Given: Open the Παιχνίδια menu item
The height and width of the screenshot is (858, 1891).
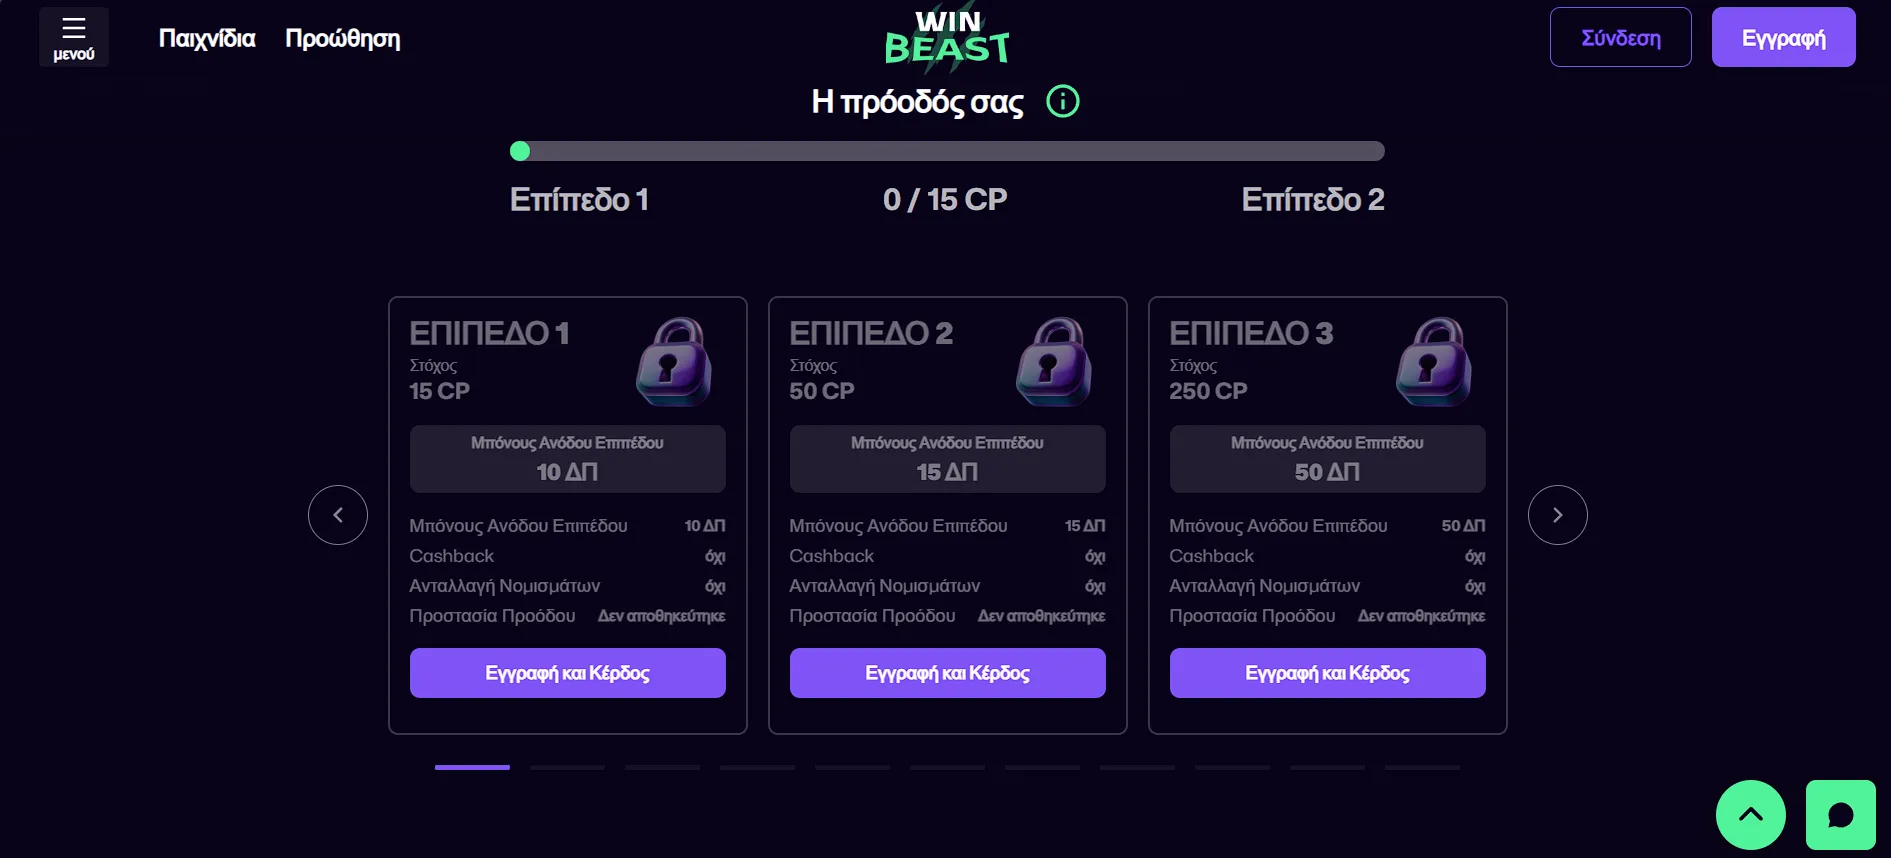Looking at the screenshot, I should pyautogui.click(x=207, y=37).
